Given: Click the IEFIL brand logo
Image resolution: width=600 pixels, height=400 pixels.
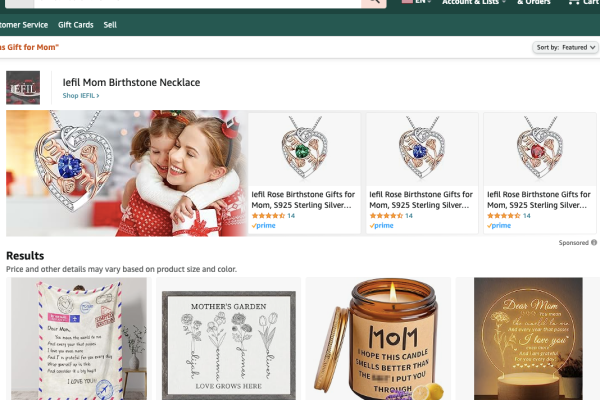Looking at the screenshot, I should pyautogui.click(x=23, y=88).
